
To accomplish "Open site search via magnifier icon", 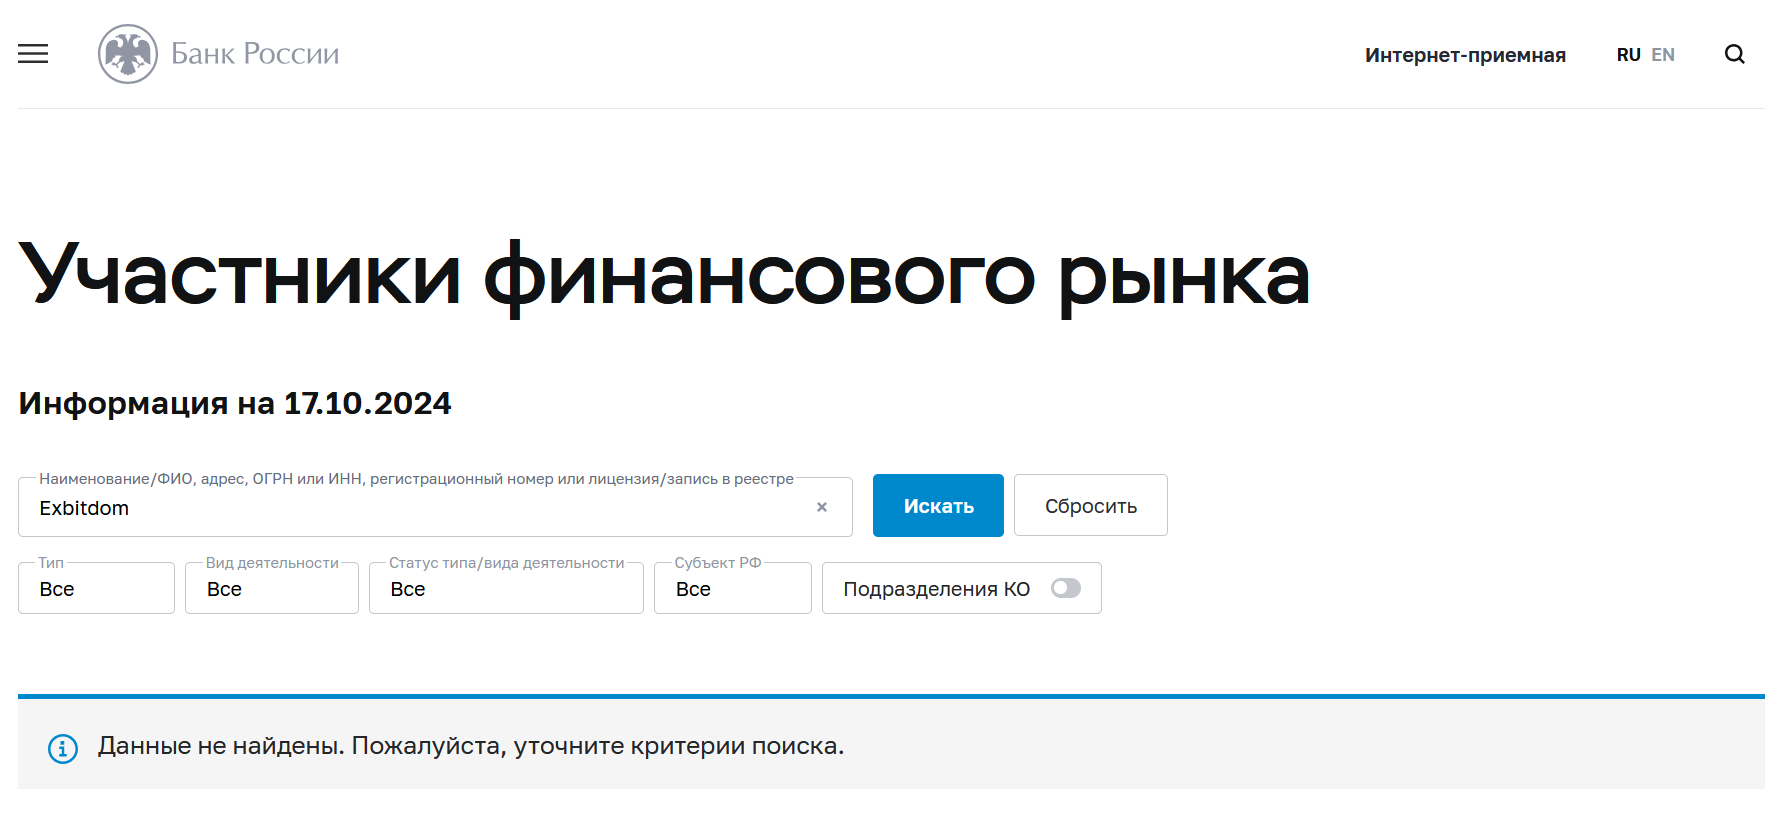I will pos(1735,54).
